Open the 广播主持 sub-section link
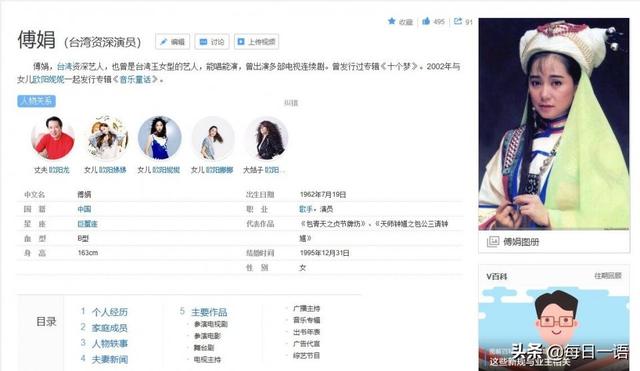 307,309
